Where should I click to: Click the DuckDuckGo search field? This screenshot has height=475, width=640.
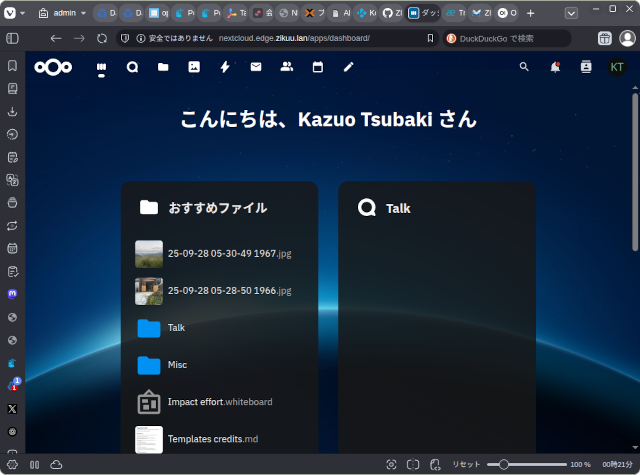(510, 38)
